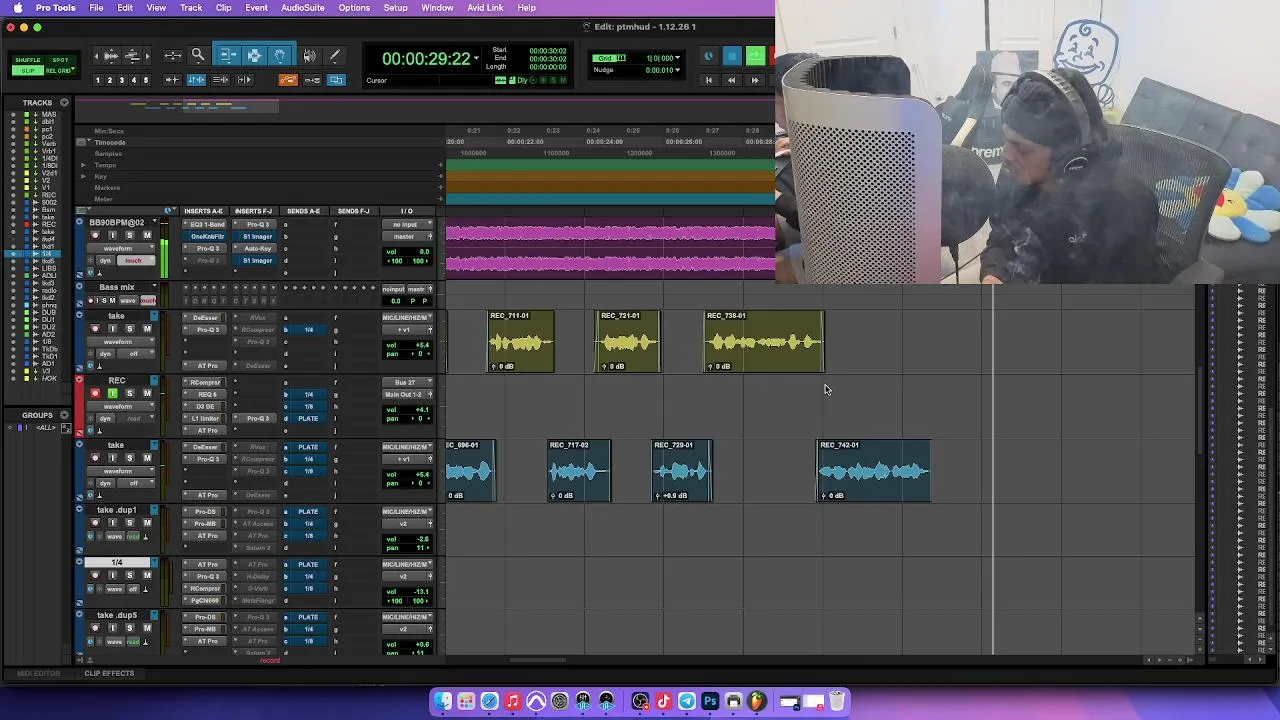Viewport: 1280px width, 720px height.
Task: Switch to Clip Effects tab
Action: [x=109, y=673]
